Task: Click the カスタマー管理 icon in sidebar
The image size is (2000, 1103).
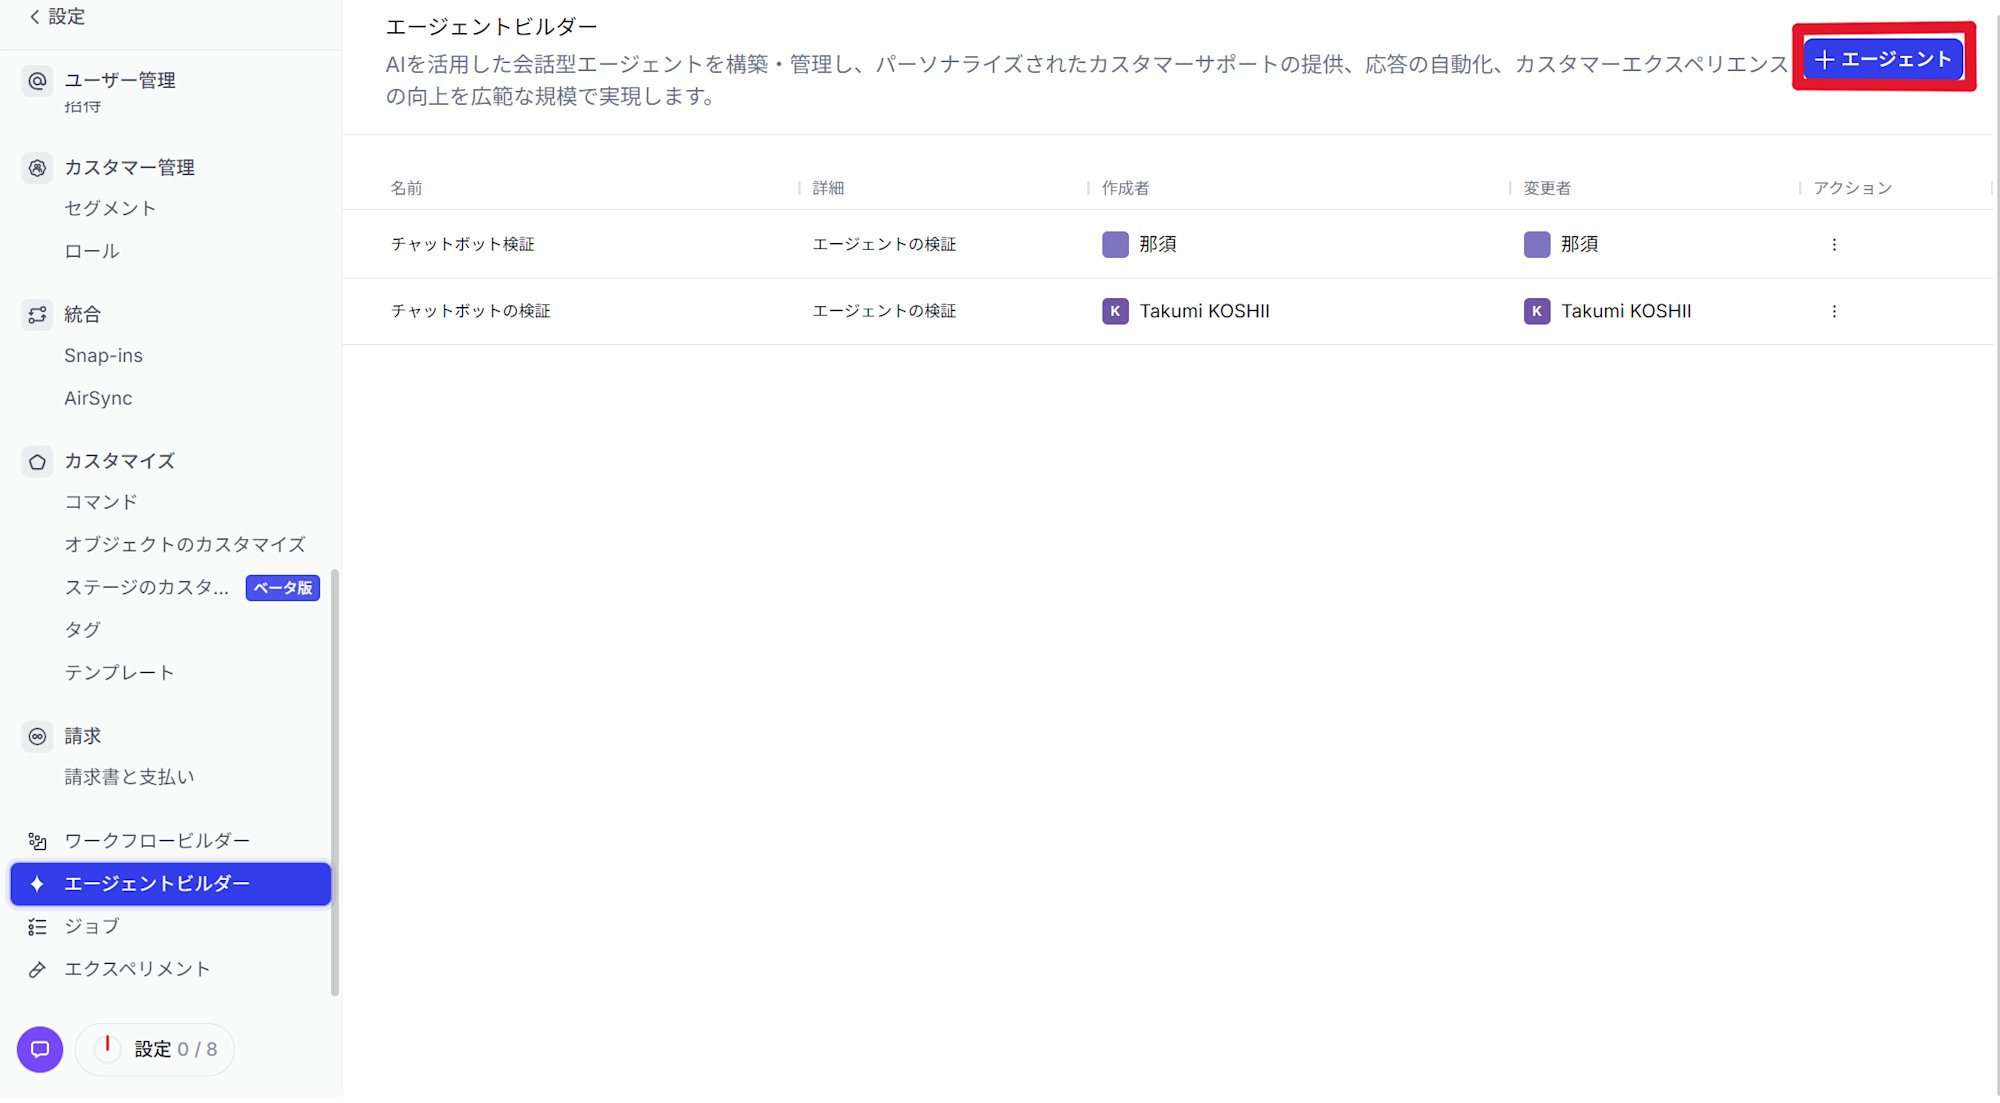Action: pyautogui.click(x=37, y=168)
